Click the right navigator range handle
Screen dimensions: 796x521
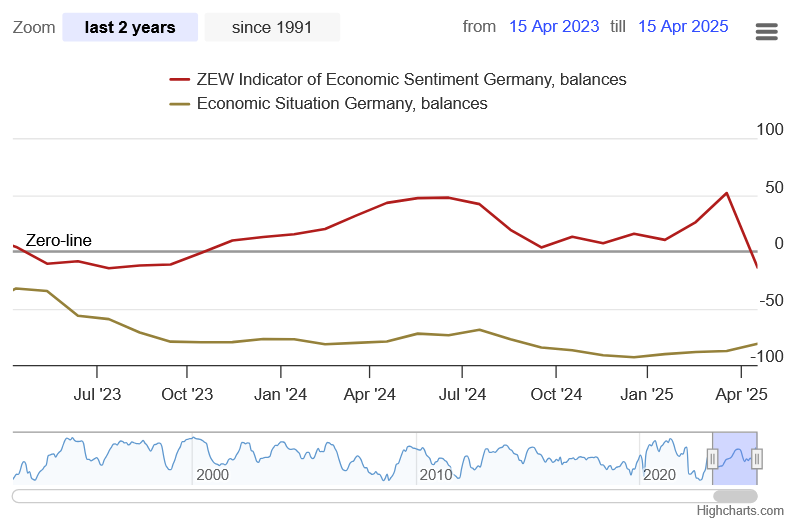click(x=757, y=459)
